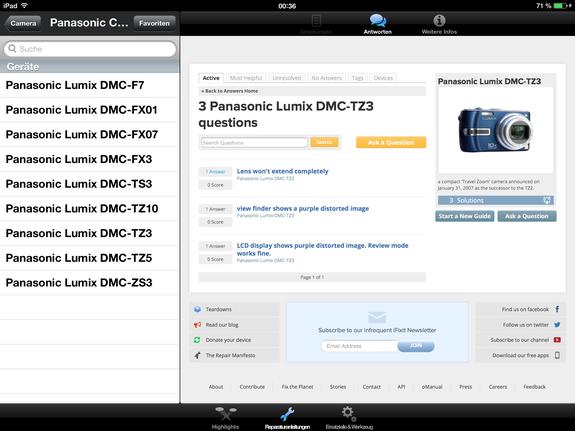Image resolution: width=575 pixels, height=431 pixels.
Task: Select Panasonic Lumix DMC-TZ5
Action: (89, 258)
